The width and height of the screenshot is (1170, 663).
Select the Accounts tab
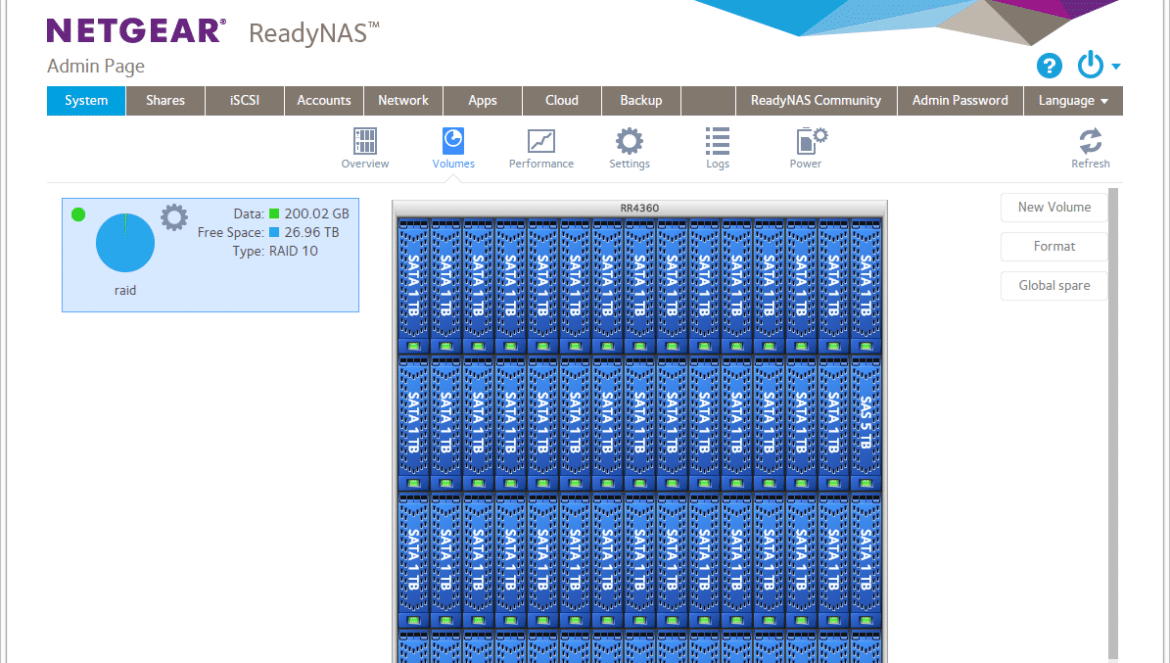(324, 101)
